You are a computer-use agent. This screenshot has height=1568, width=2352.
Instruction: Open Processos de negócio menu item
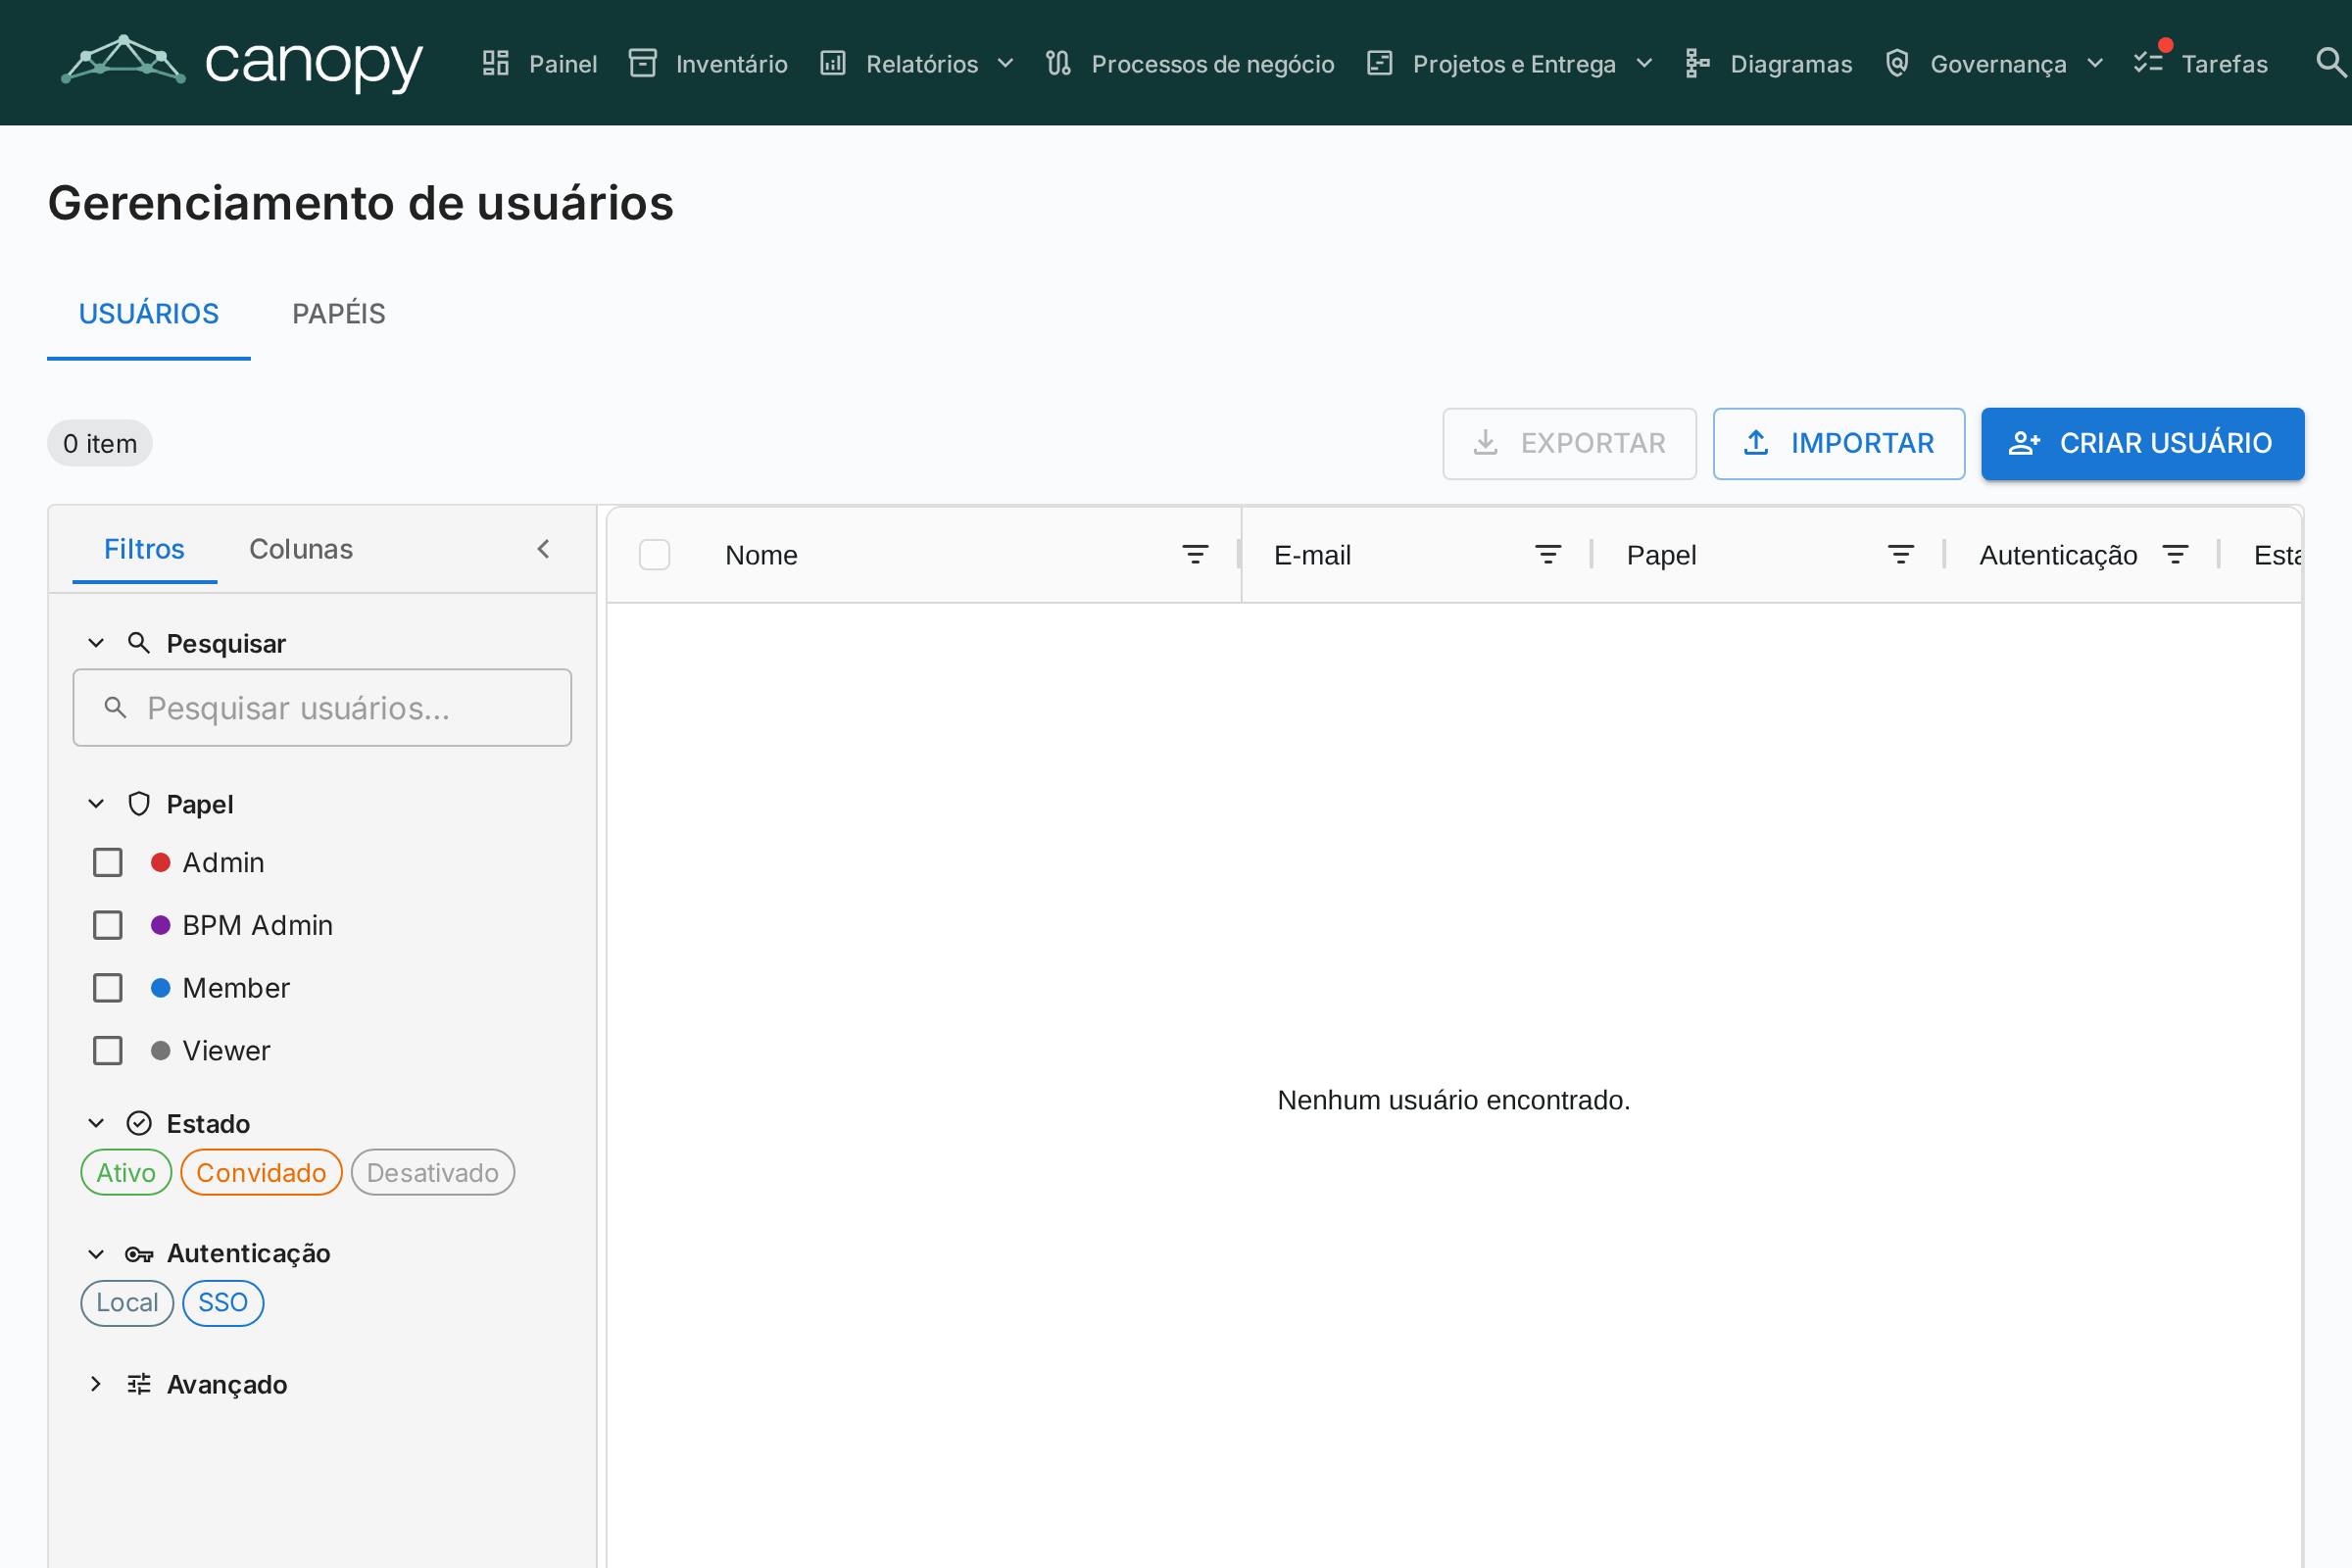click(1190, 63)
